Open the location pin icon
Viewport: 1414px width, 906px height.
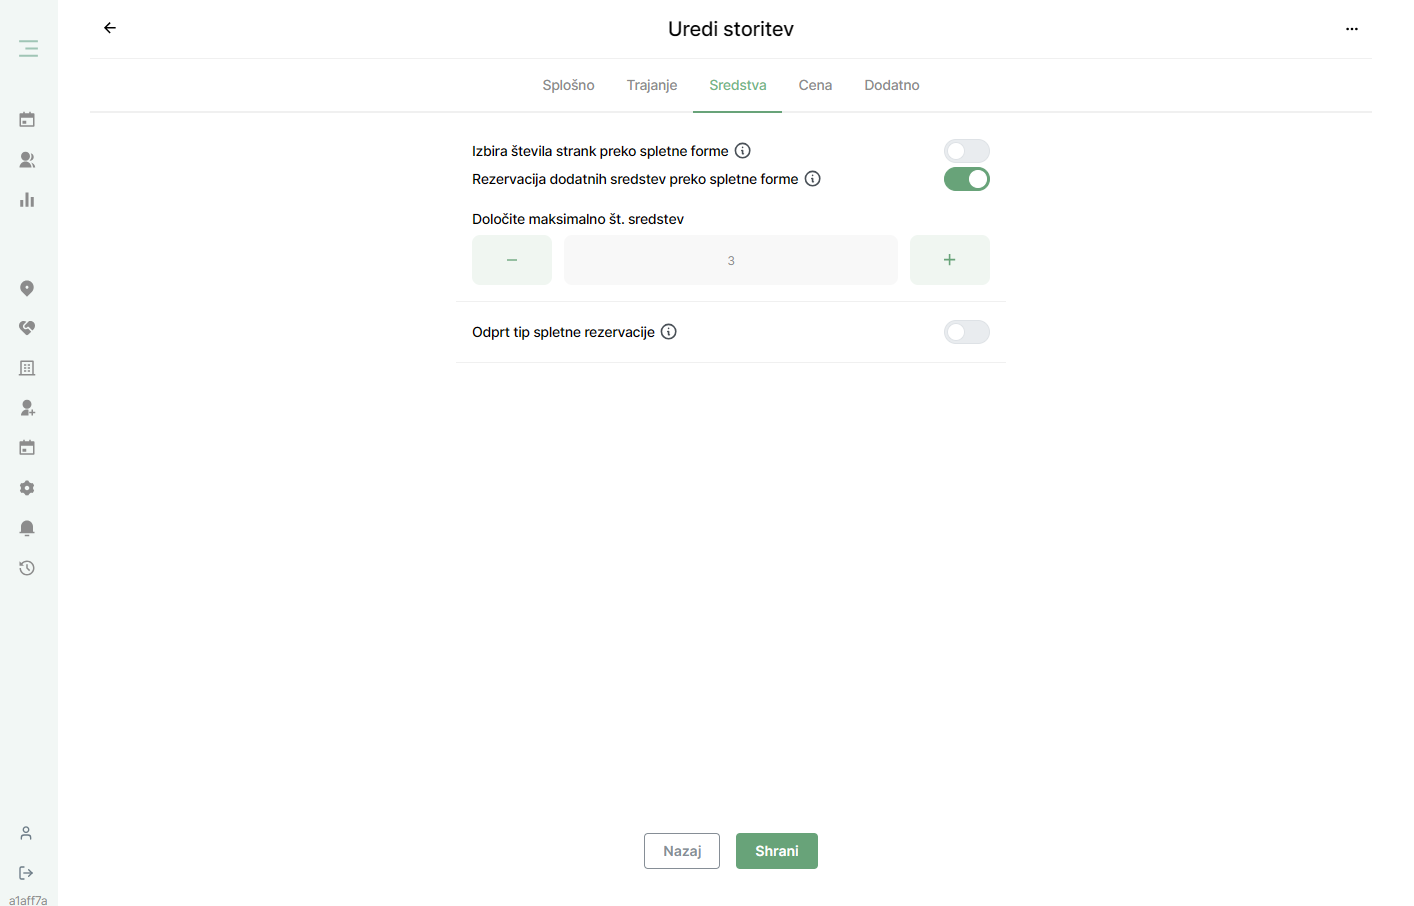[x=27, y=288]
